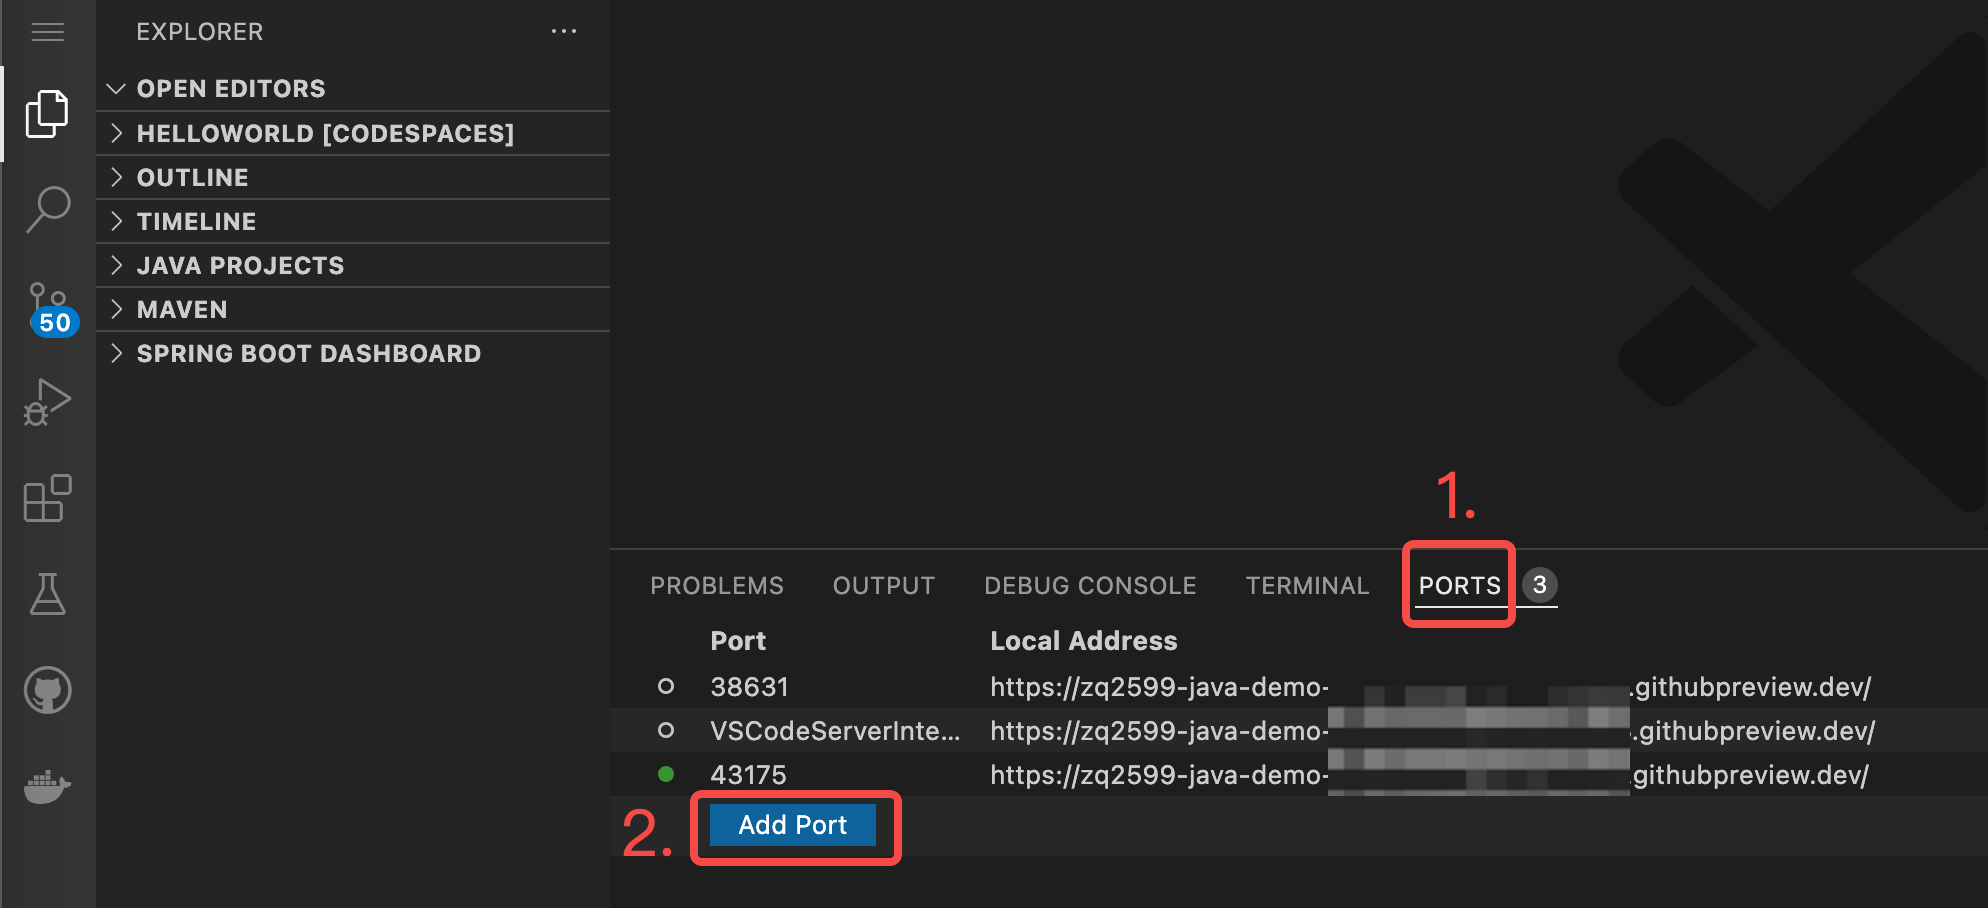
Task: Click the EXPLORER panel title
Action: (x=200, y=32)
